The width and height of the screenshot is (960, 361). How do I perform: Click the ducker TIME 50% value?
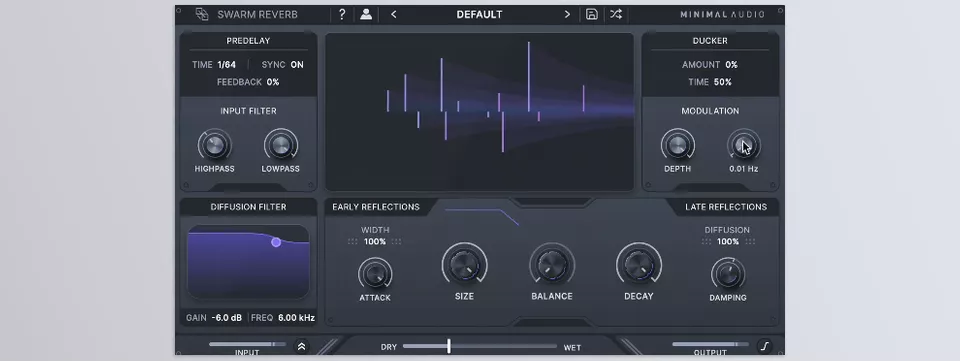pos(722,82)
